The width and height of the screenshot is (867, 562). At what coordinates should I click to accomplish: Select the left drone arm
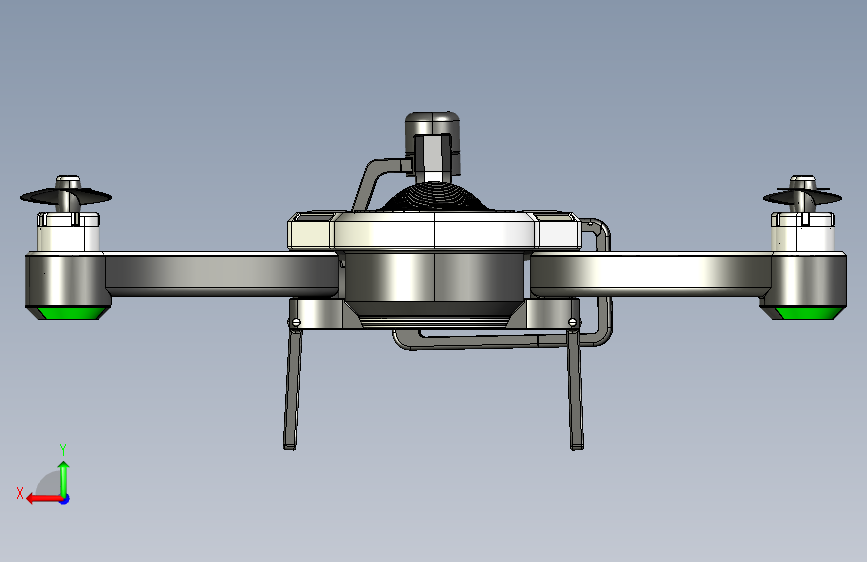pos(221,274)
